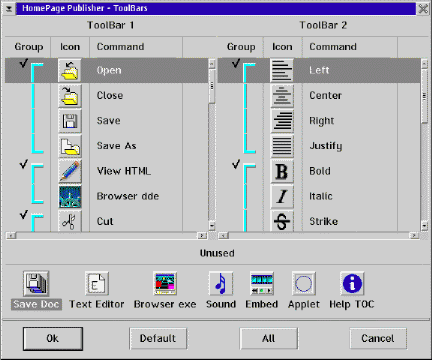Open the system menu in the title bar
The width and height of the screenshot is (432, 360).
(x=9, y=8)
